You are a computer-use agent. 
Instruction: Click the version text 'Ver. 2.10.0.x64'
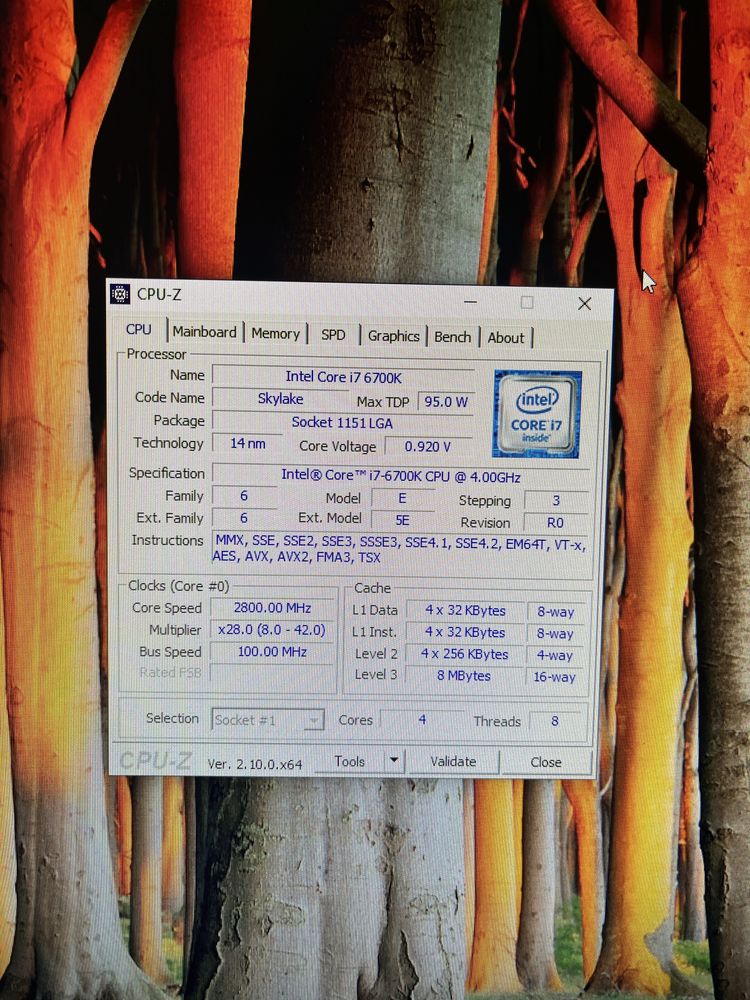click(254, 764)
